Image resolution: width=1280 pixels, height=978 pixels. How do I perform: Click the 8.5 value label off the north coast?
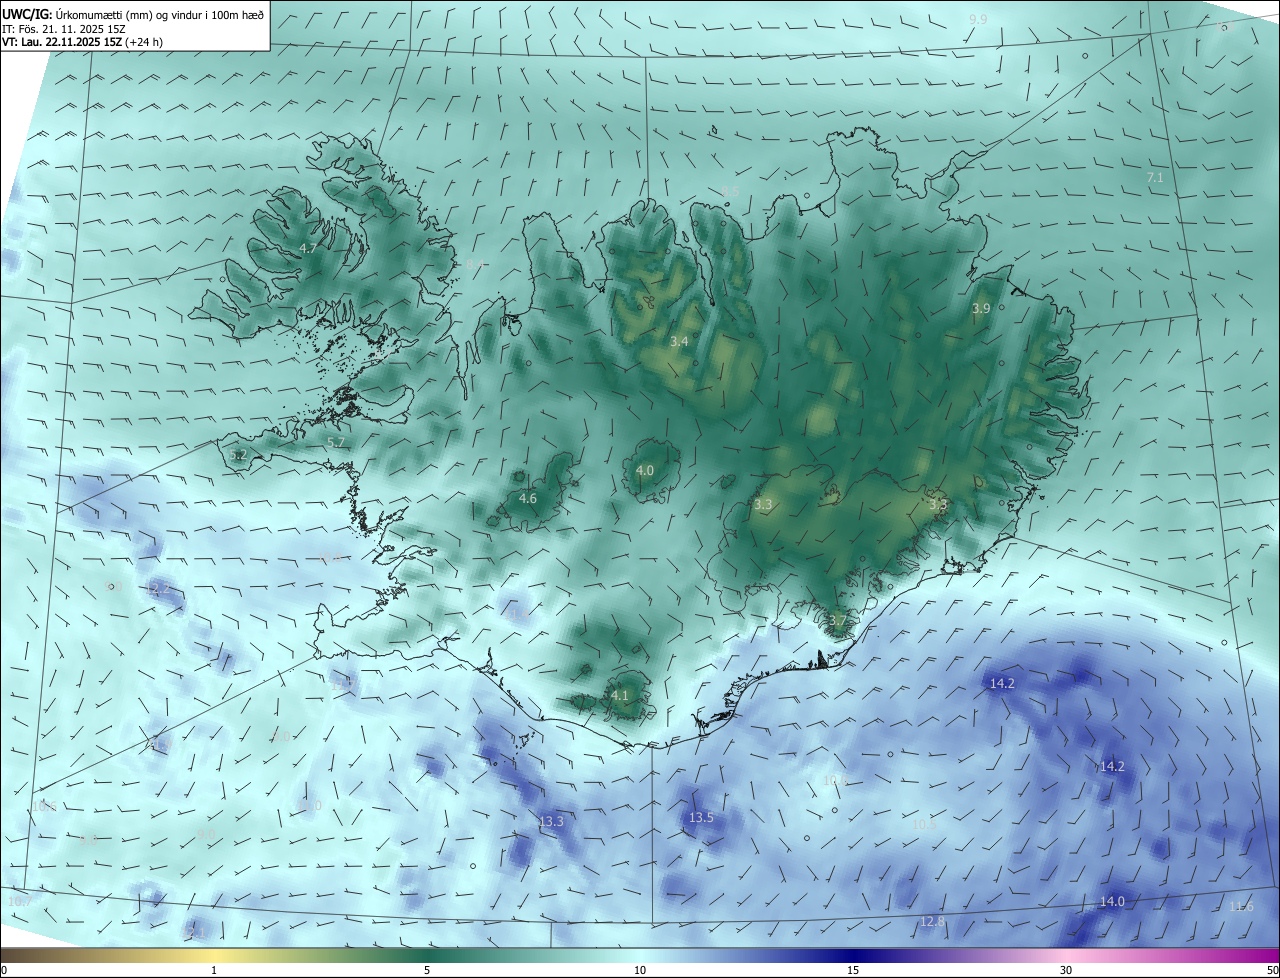[731, 190]
